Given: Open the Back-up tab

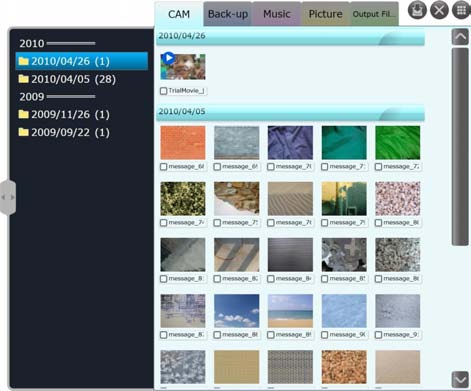Looking at the screenshot, I should [x=228, y=14].
